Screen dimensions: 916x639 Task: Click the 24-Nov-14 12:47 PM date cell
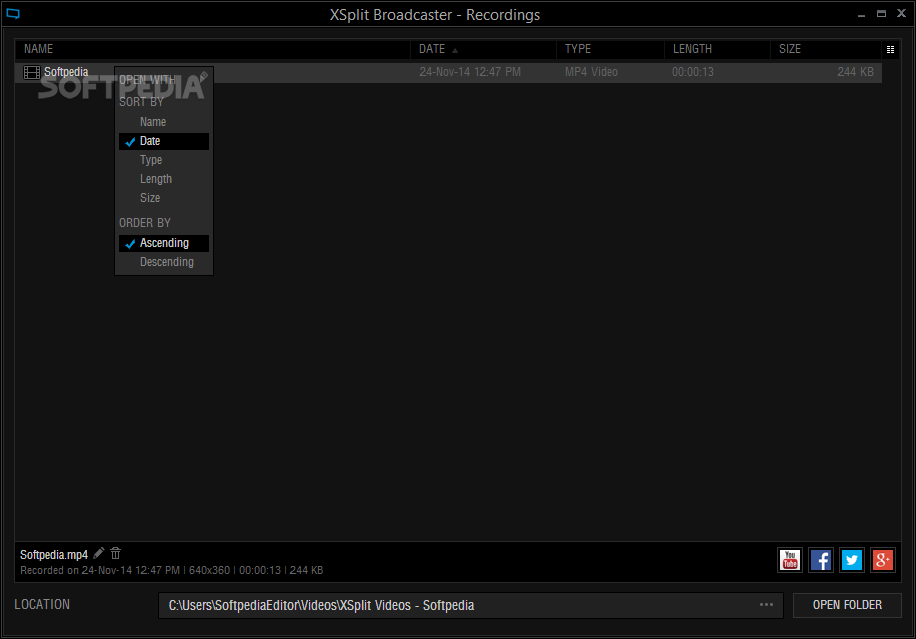470,72
